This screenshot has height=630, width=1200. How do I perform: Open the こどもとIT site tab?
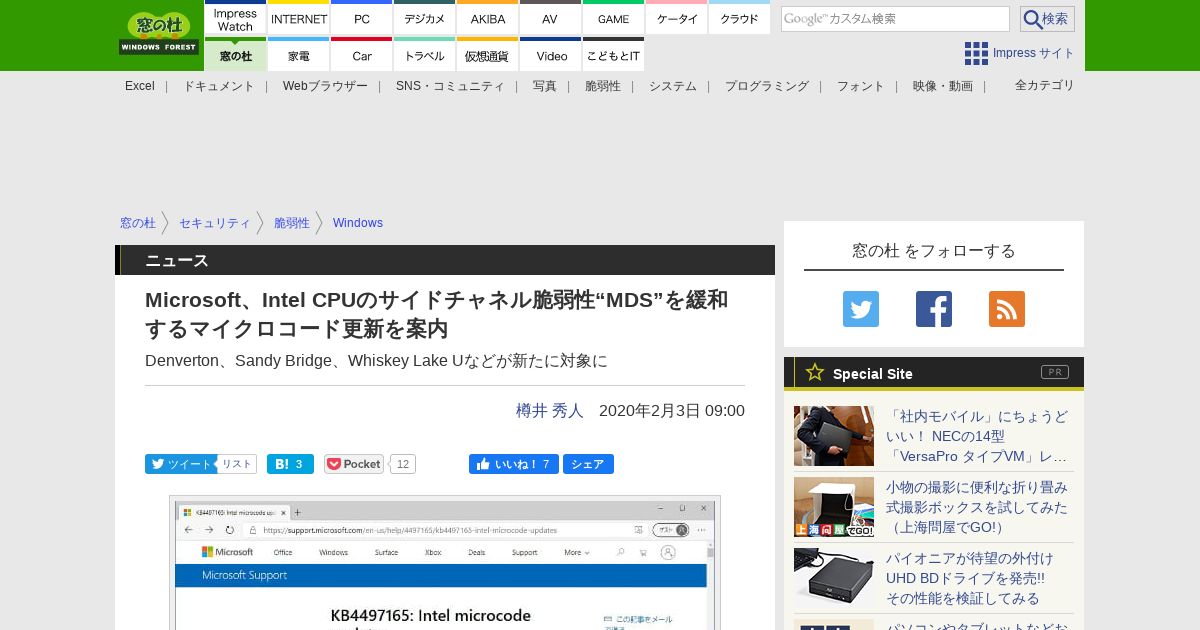point(613,55)
